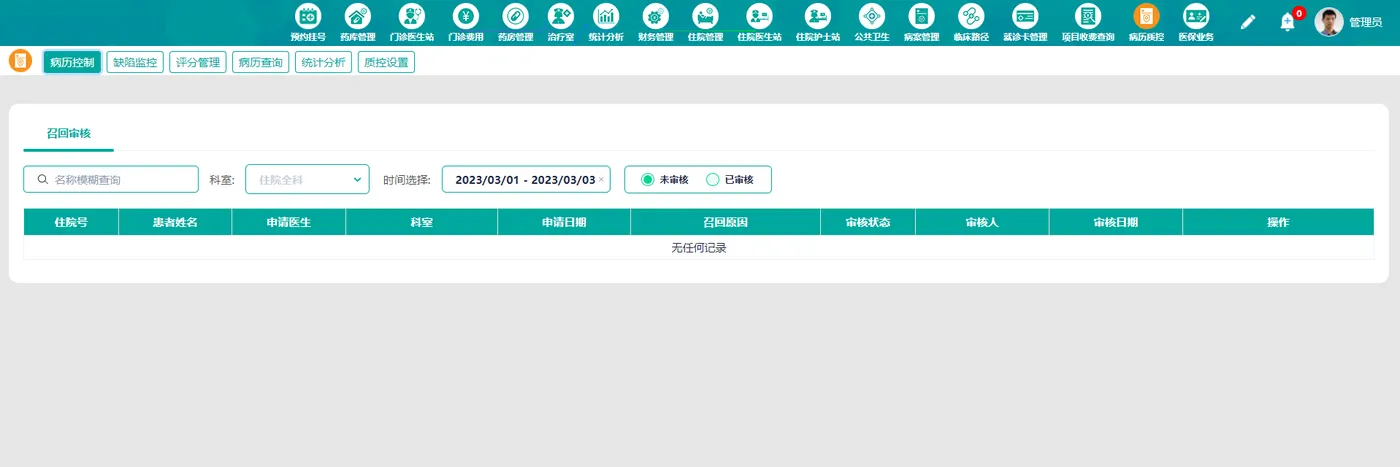Viewport: 1400px width, 467px height.
Task: Select the orange 病历质控 module icon
Action: (x=1146, y=16)
